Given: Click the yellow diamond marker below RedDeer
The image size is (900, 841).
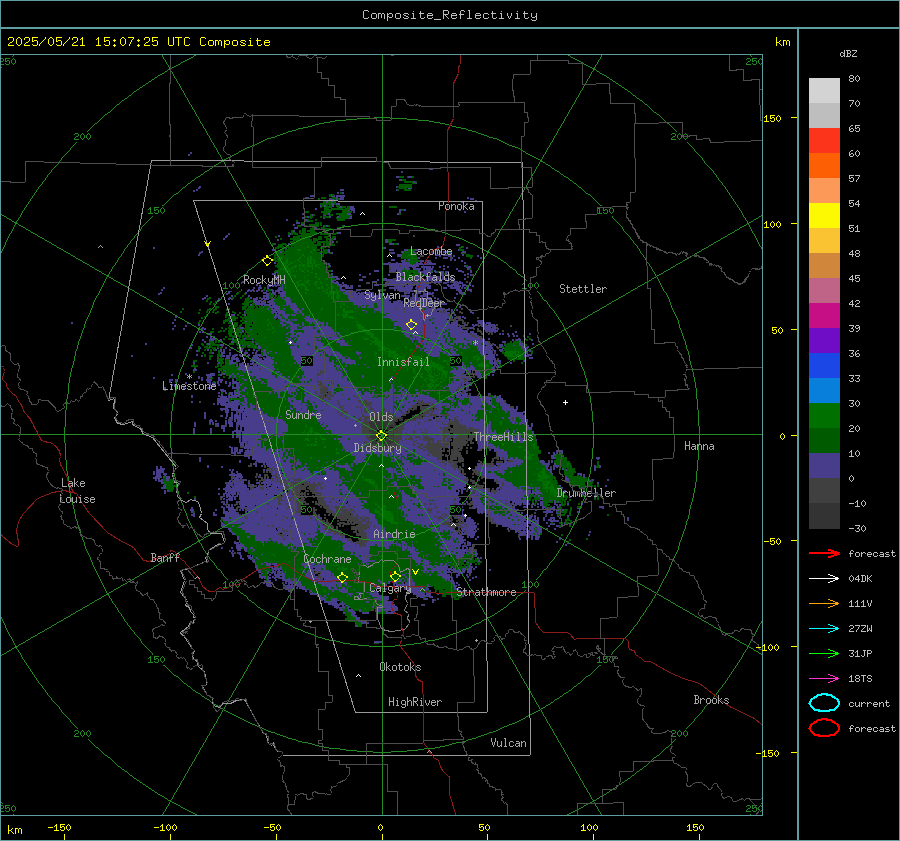Looking at the screenshot, I should pos(411,325).
